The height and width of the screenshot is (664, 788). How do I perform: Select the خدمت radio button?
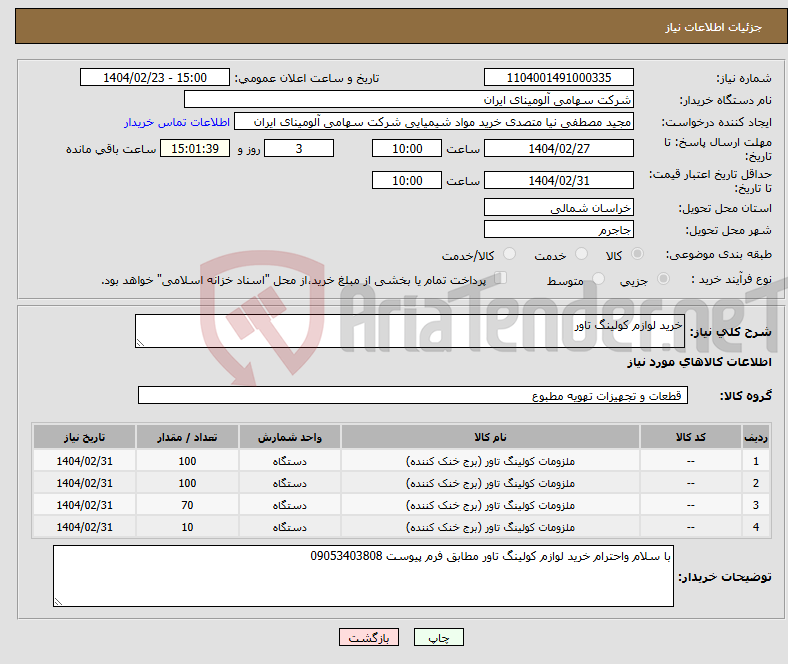(x=581, y=254)
